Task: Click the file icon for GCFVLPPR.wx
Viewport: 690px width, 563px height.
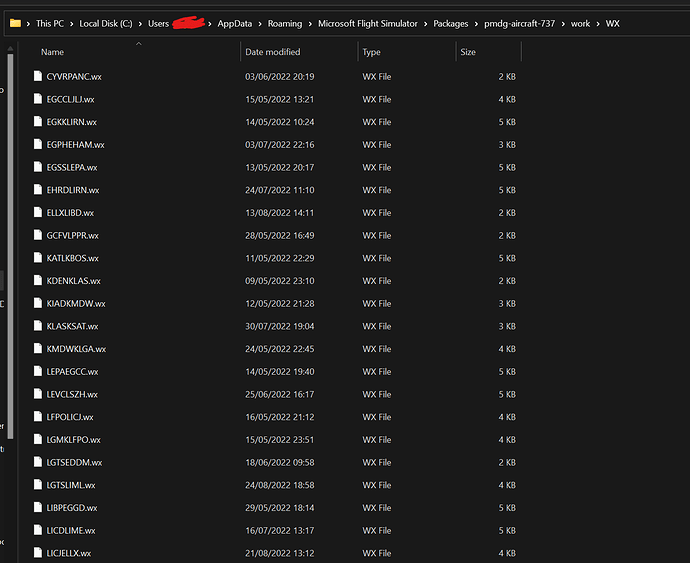Action: pyautogui.click(x=38, y=235)
